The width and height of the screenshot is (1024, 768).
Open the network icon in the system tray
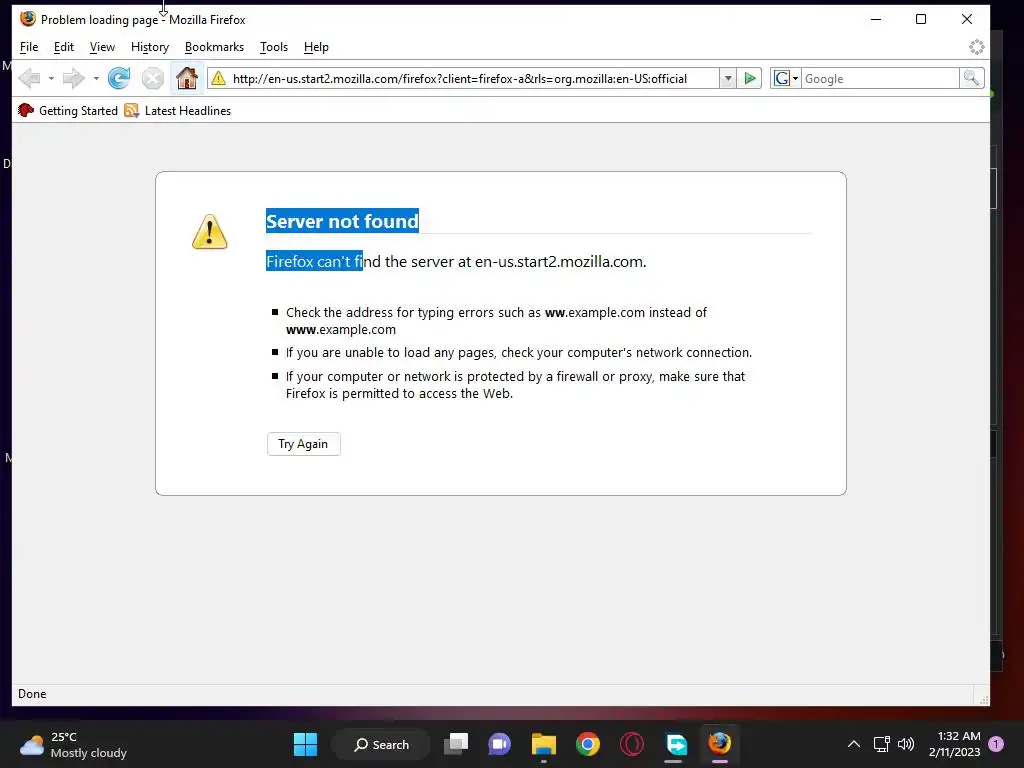coord(882,744)
